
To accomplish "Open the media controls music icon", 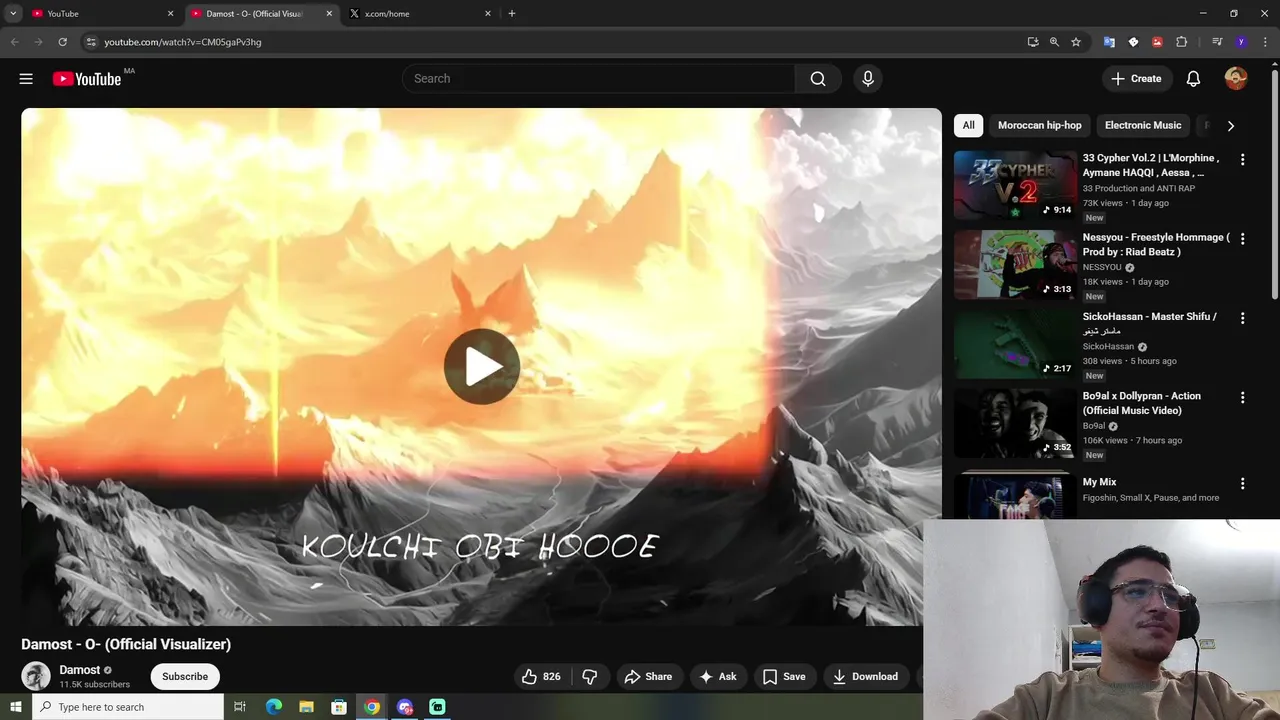I will pos(1217,42).
